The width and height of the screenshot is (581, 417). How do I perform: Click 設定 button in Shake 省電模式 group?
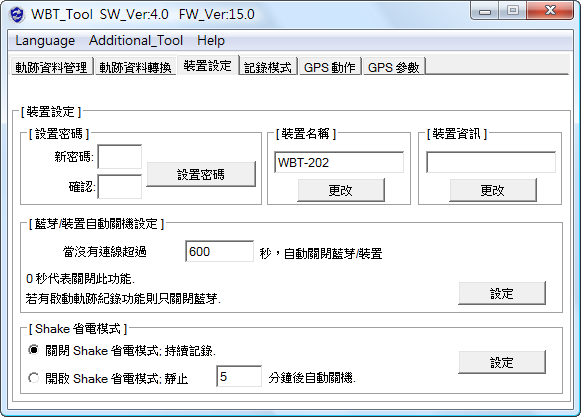(x=502, y=362)
